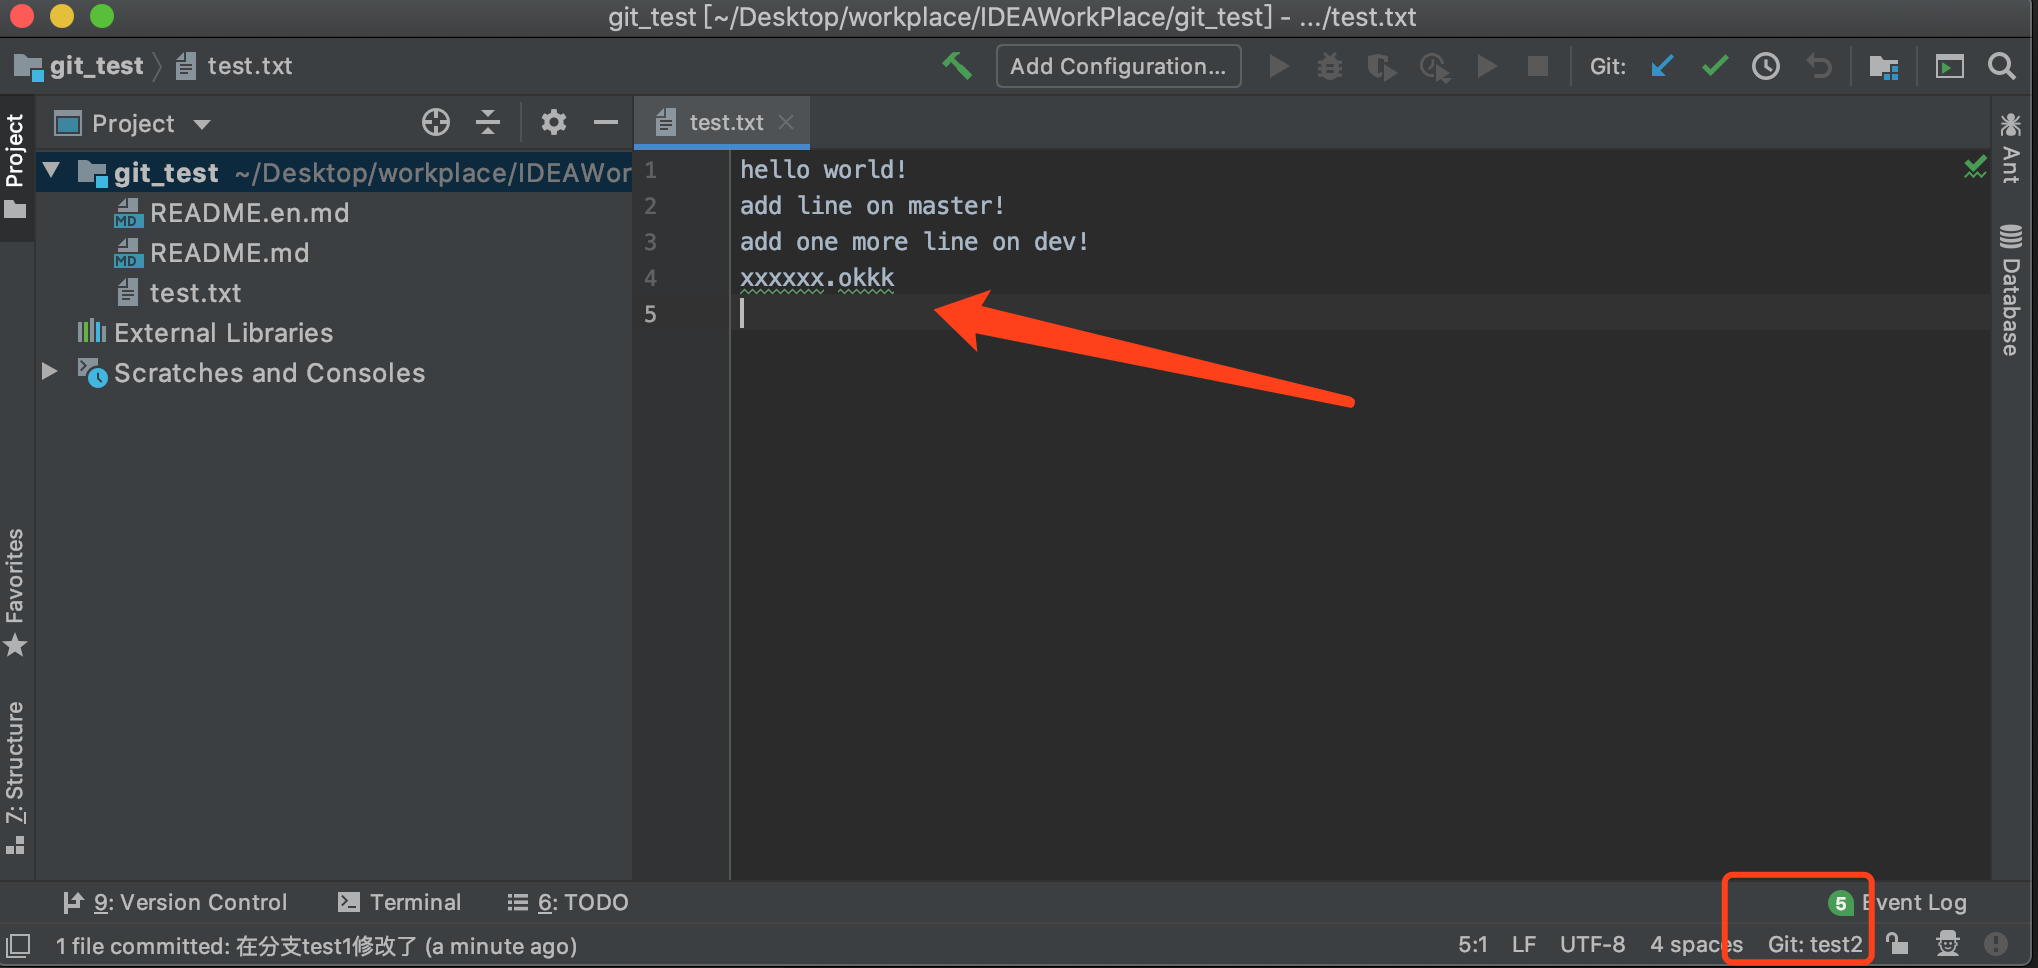2038x968 pixels.
Task: Open the Ant tool window
Action: click(2011, 148)
